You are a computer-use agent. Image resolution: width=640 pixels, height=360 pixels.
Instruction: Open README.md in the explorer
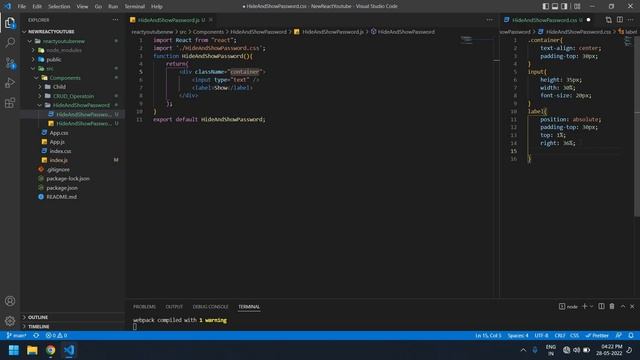coord(61,197)
